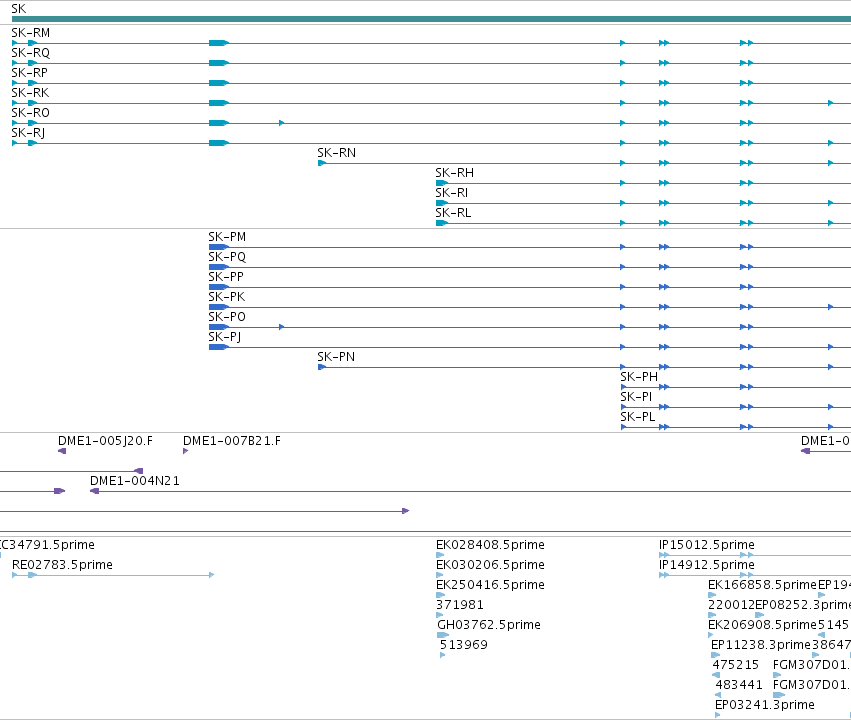Image resolution: width=851 pixels, height=720 pixels.
Task: Click the DME1-007B21.F label
Action: click(x=232, y=441)
